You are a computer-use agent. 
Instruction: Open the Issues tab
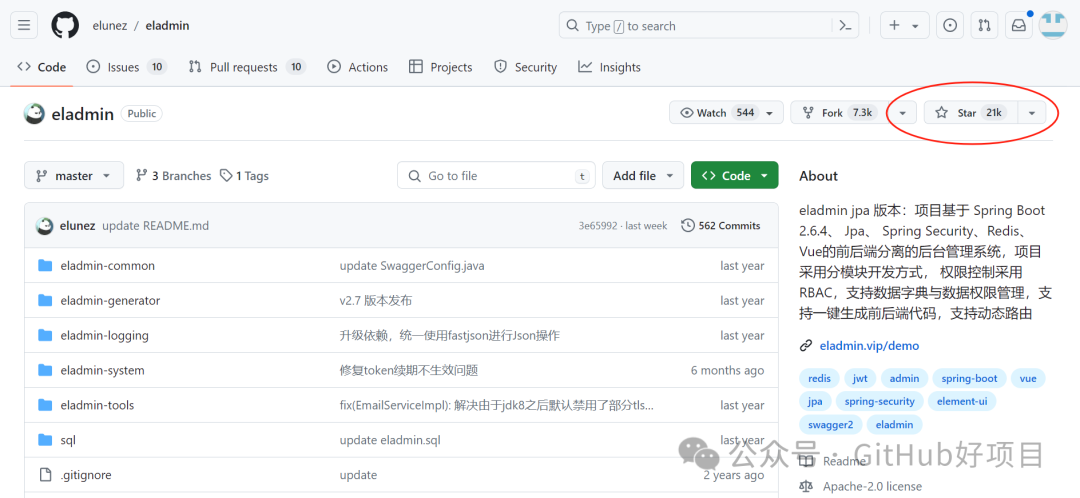click(126, 67)
